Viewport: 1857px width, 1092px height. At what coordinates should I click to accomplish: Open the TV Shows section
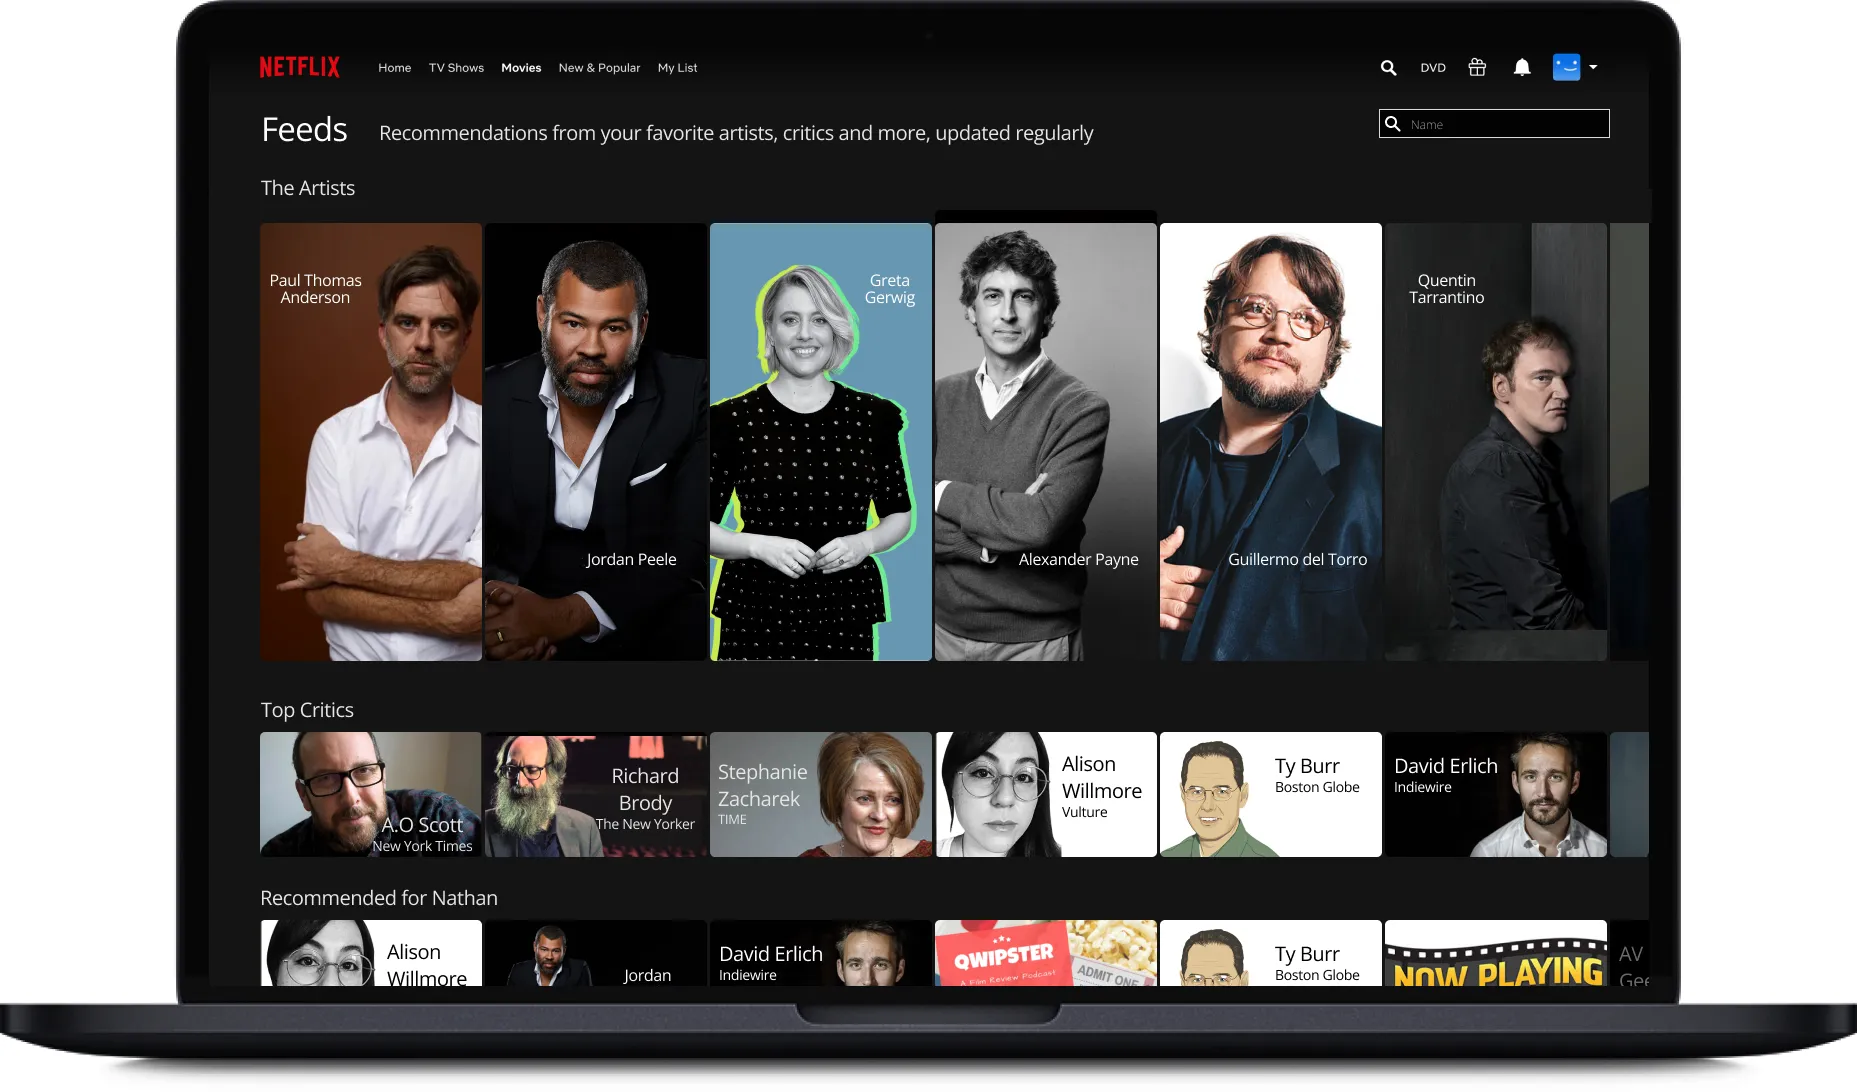point(456,67)
